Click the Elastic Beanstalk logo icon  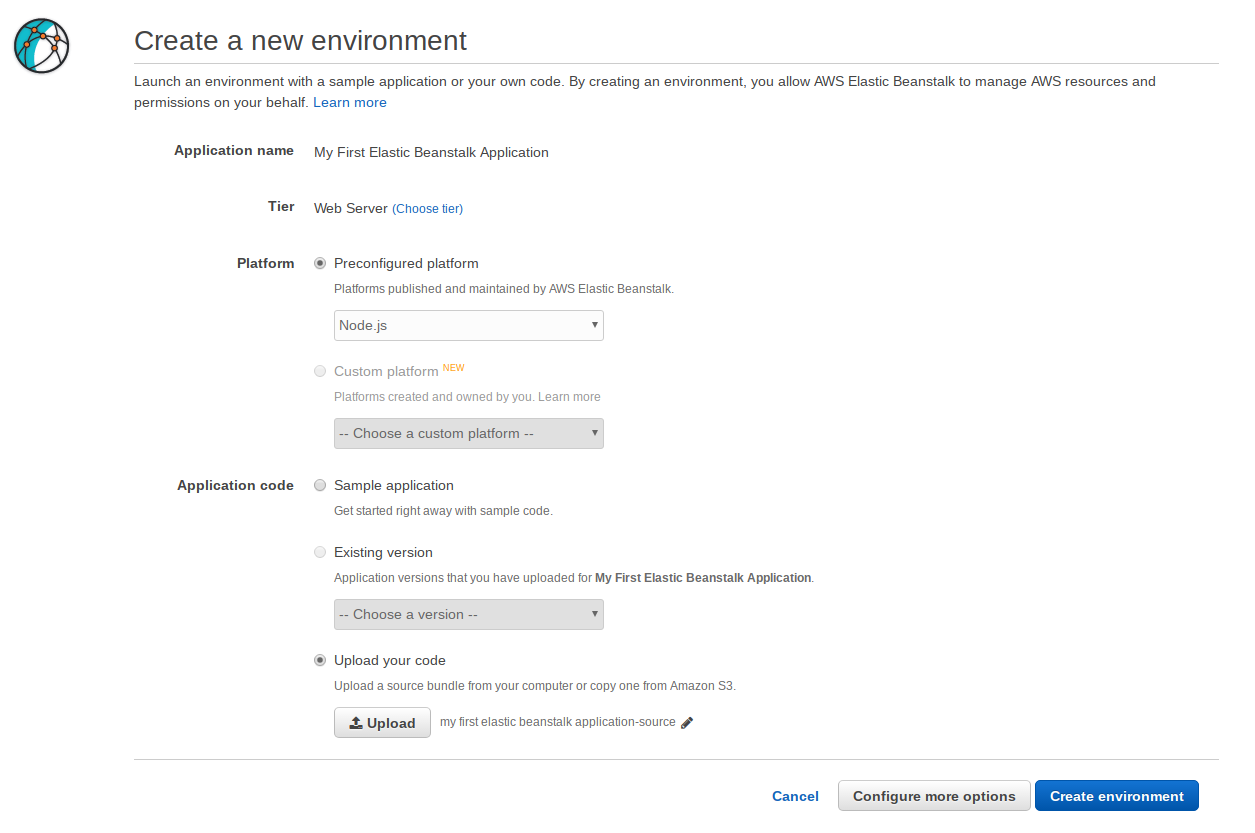click(42, 46)
